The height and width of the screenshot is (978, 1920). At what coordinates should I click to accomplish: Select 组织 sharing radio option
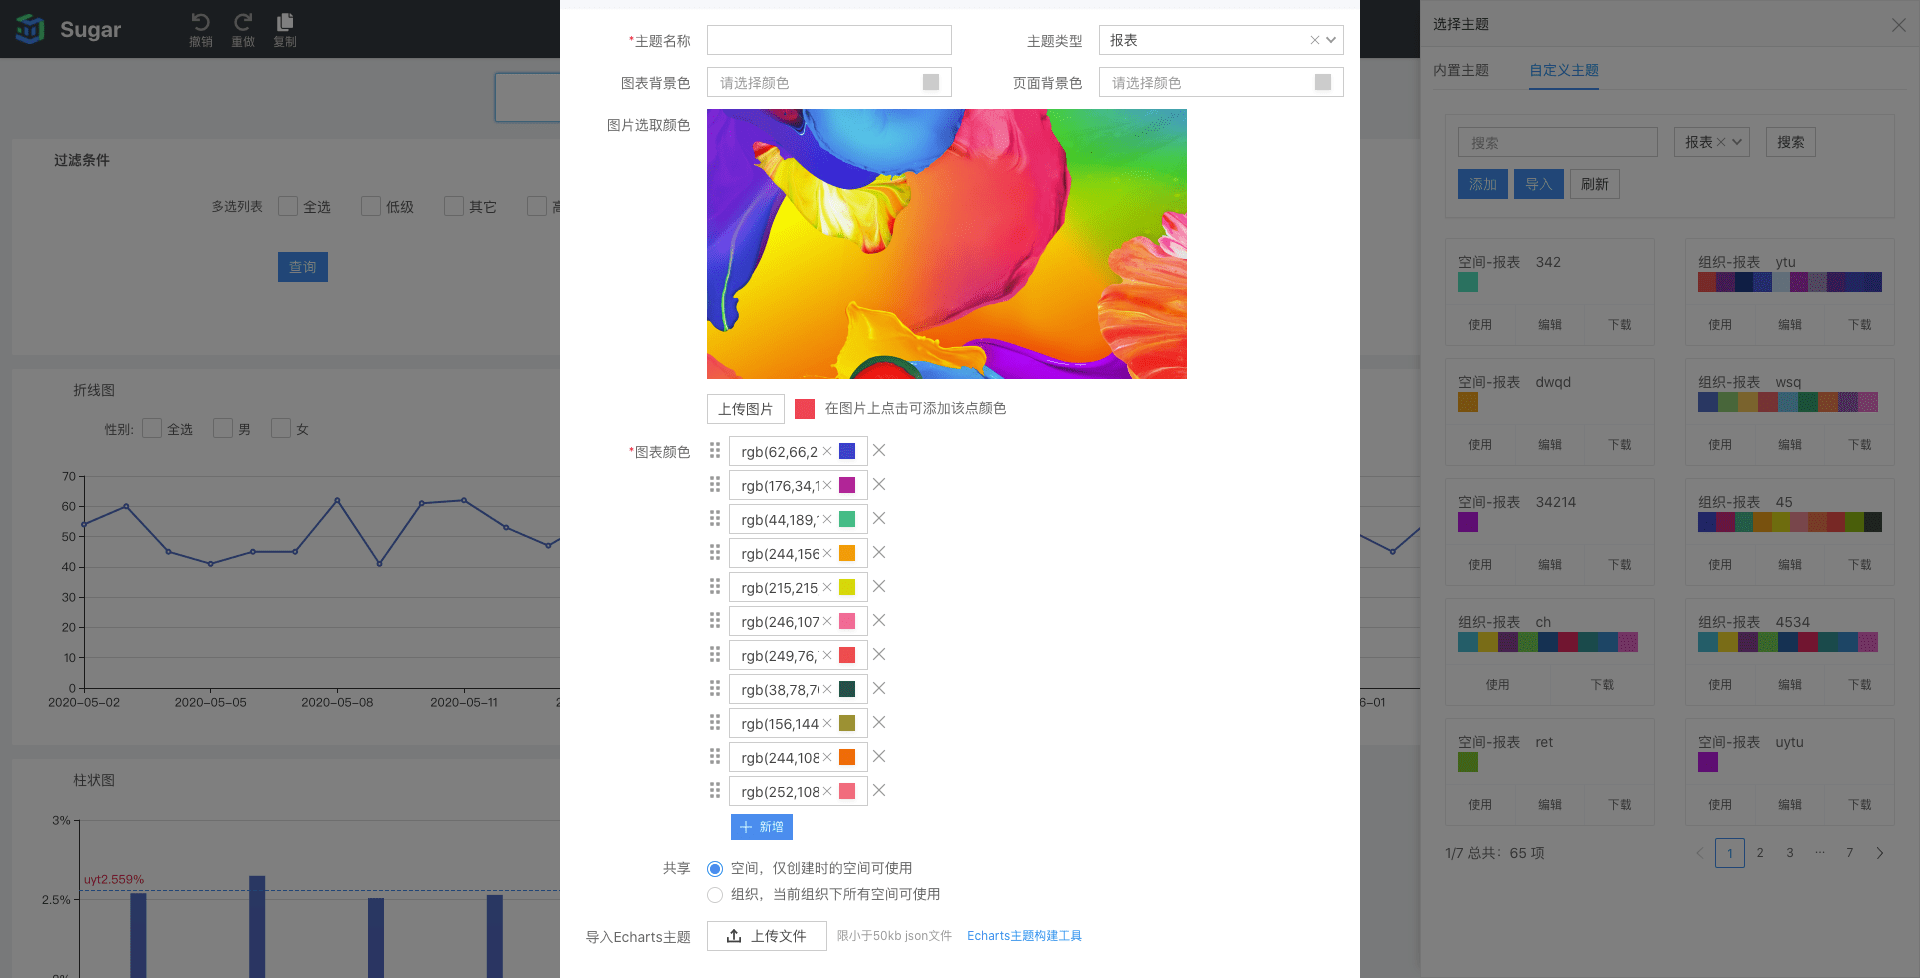pos(715,895)
